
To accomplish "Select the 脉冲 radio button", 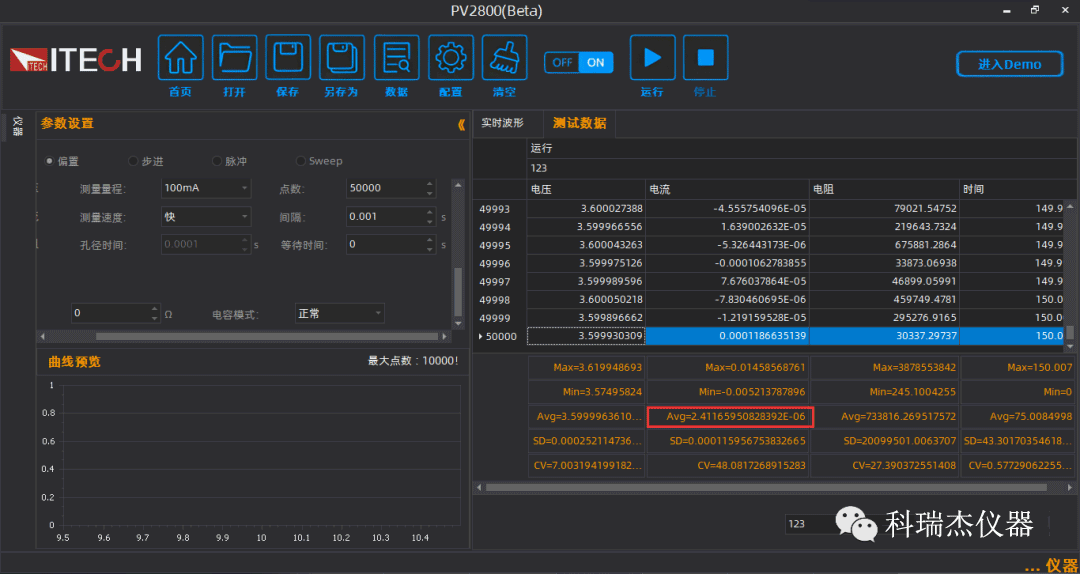I will point(217,161).
